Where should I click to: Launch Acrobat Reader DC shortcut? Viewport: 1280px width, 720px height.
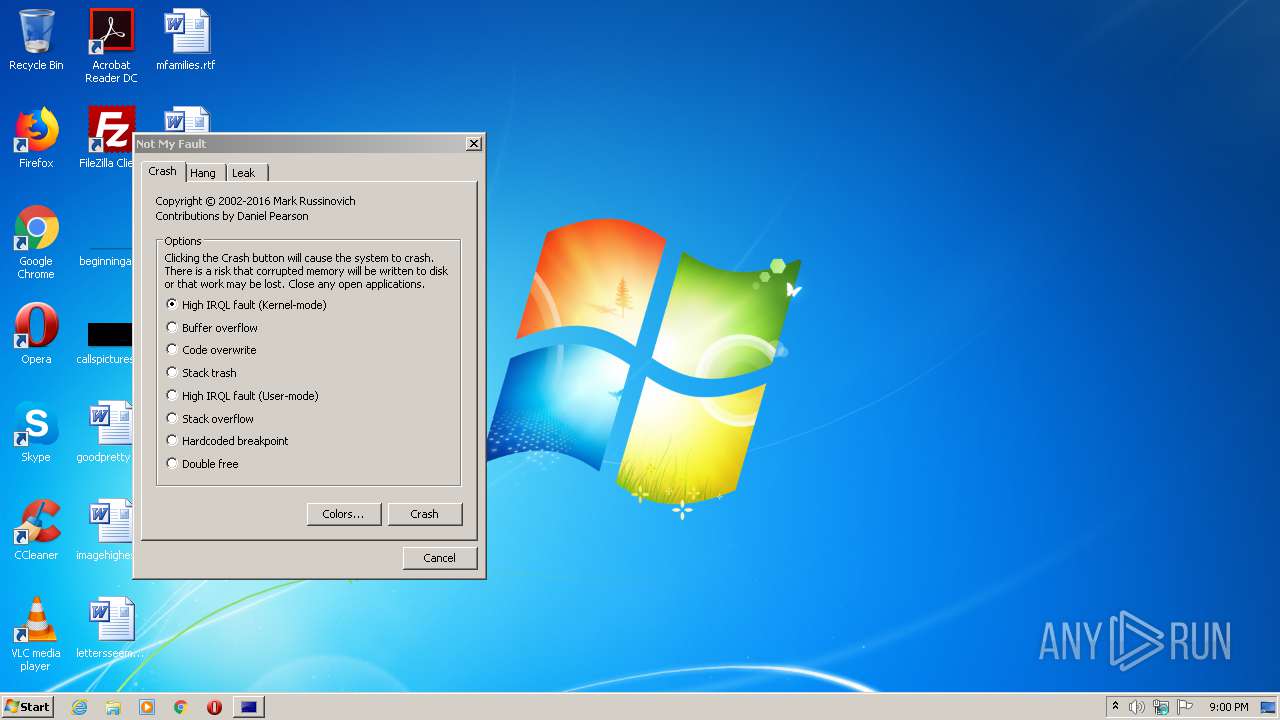[111, 46]
